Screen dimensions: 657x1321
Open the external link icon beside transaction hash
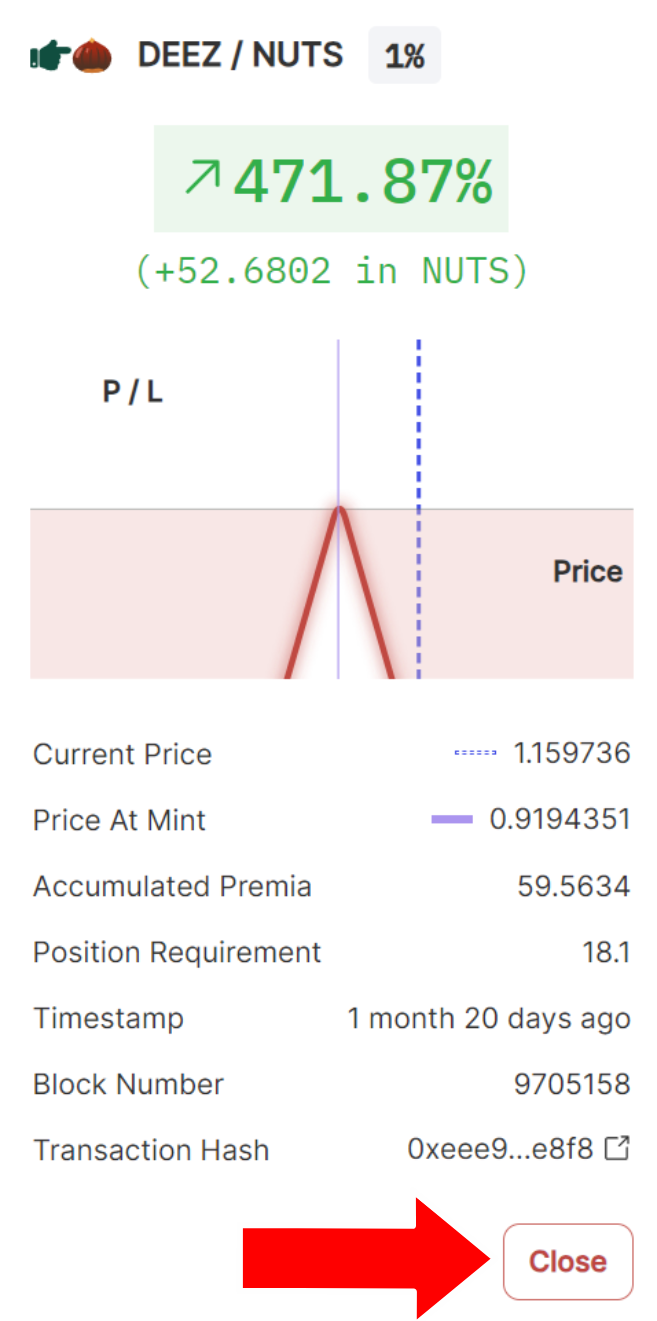pos(619,1149)
